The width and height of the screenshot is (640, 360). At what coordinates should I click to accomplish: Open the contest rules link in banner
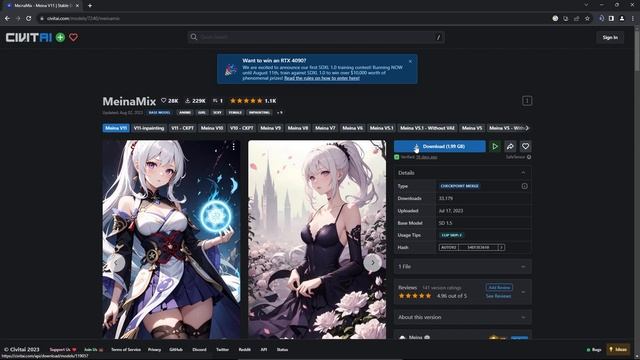pyautogui.click(x=322, y=78)
